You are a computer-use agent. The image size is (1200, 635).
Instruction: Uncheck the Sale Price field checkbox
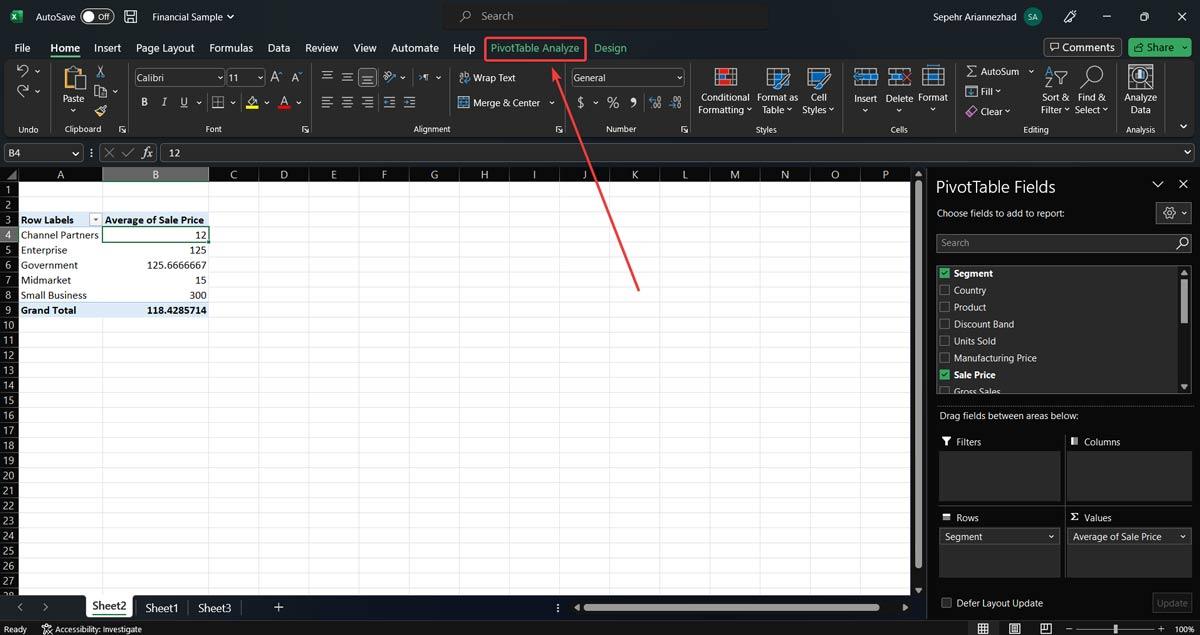coord(945,375)
